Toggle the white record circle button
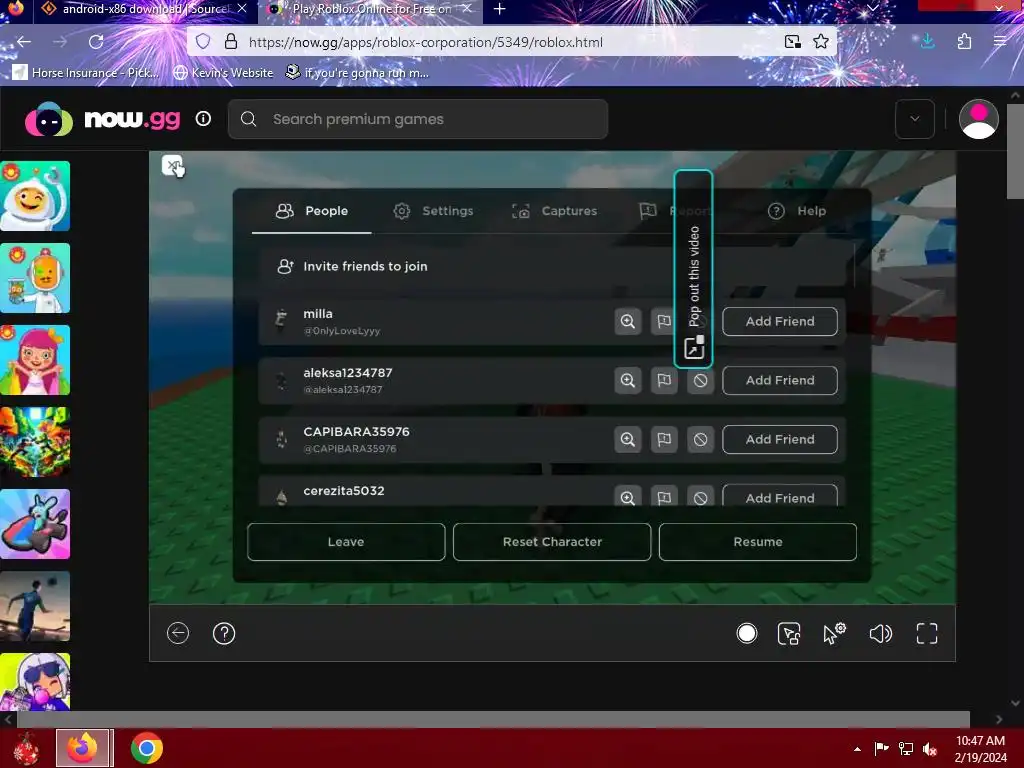Screen dimensions: 1024x768 coord(746,633)
